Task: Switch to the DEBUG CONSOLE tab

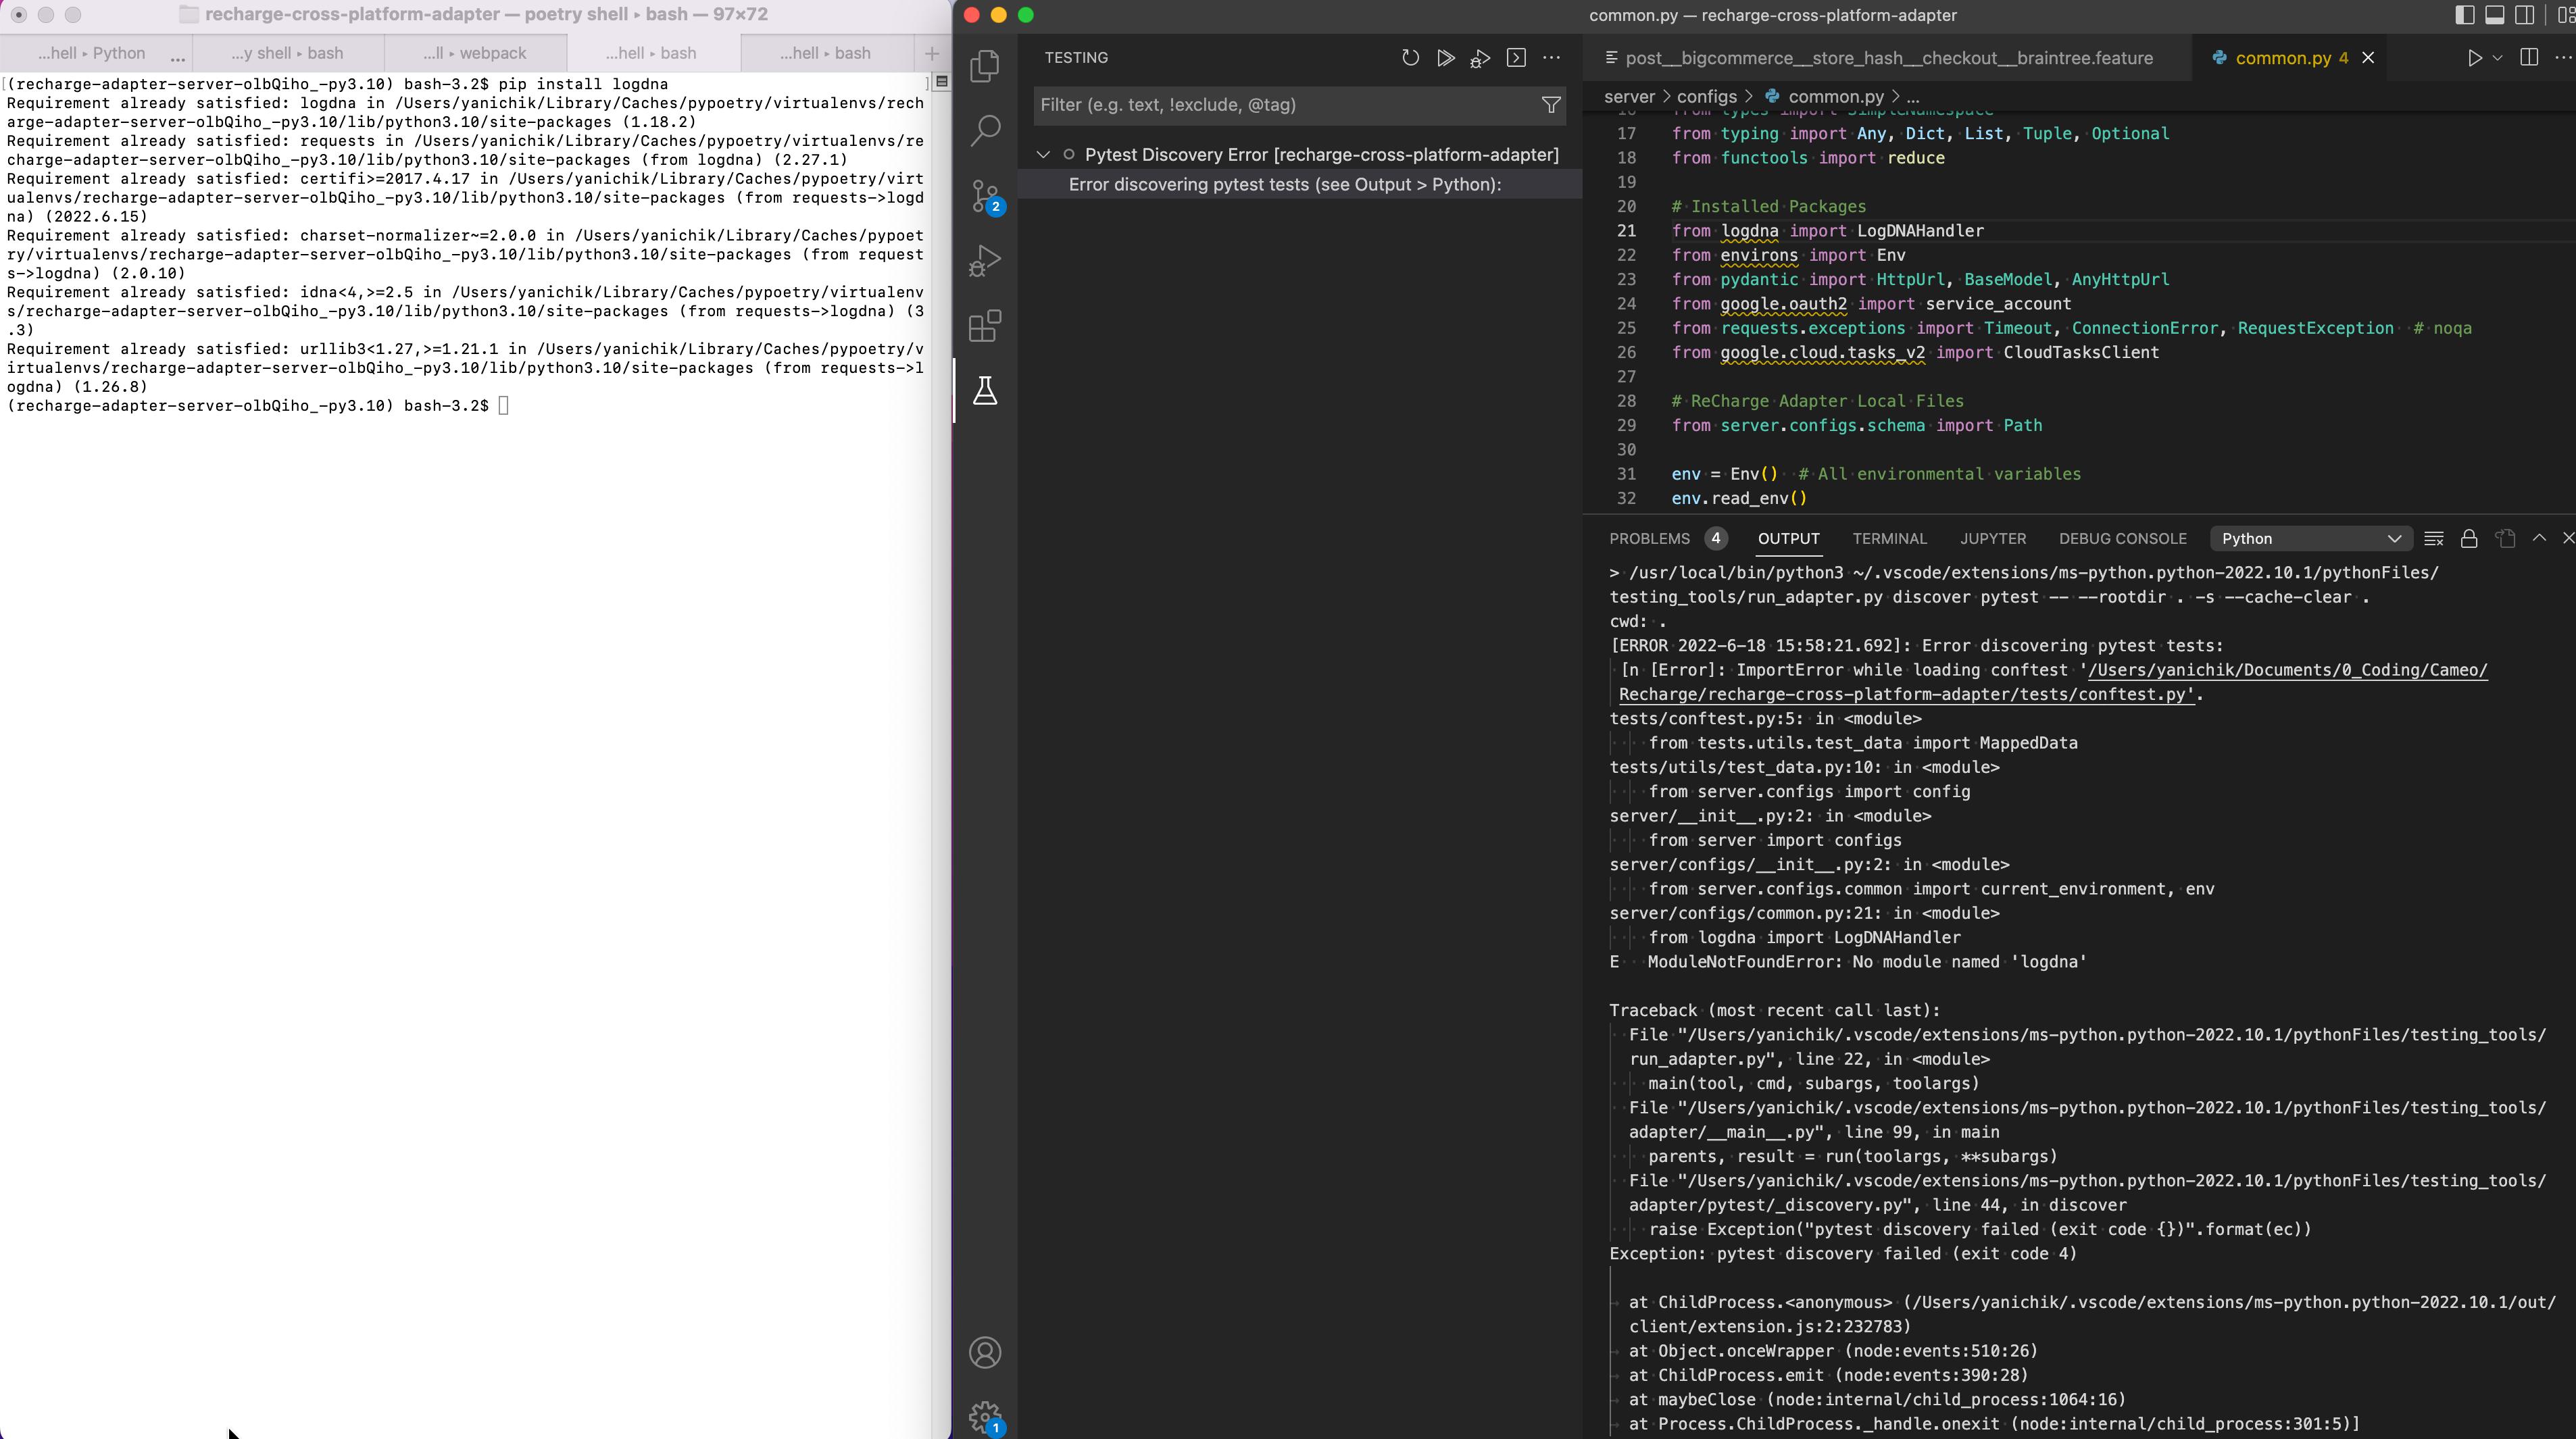Action: pyautogui.click(x=2122, y=539)
